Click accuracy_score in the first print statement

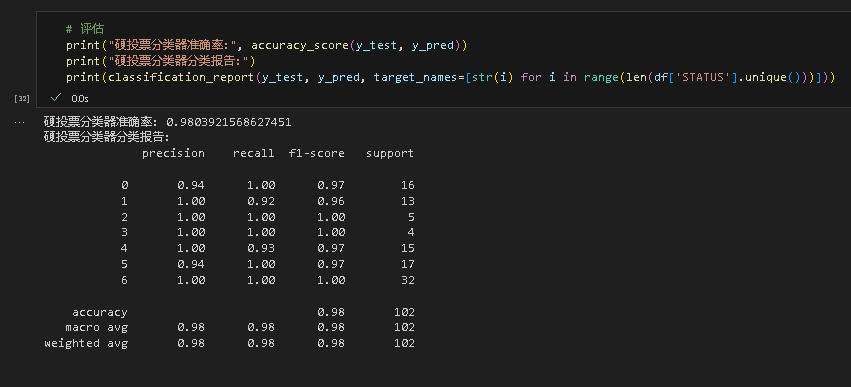pyautogui.click(x=300, y=46)
